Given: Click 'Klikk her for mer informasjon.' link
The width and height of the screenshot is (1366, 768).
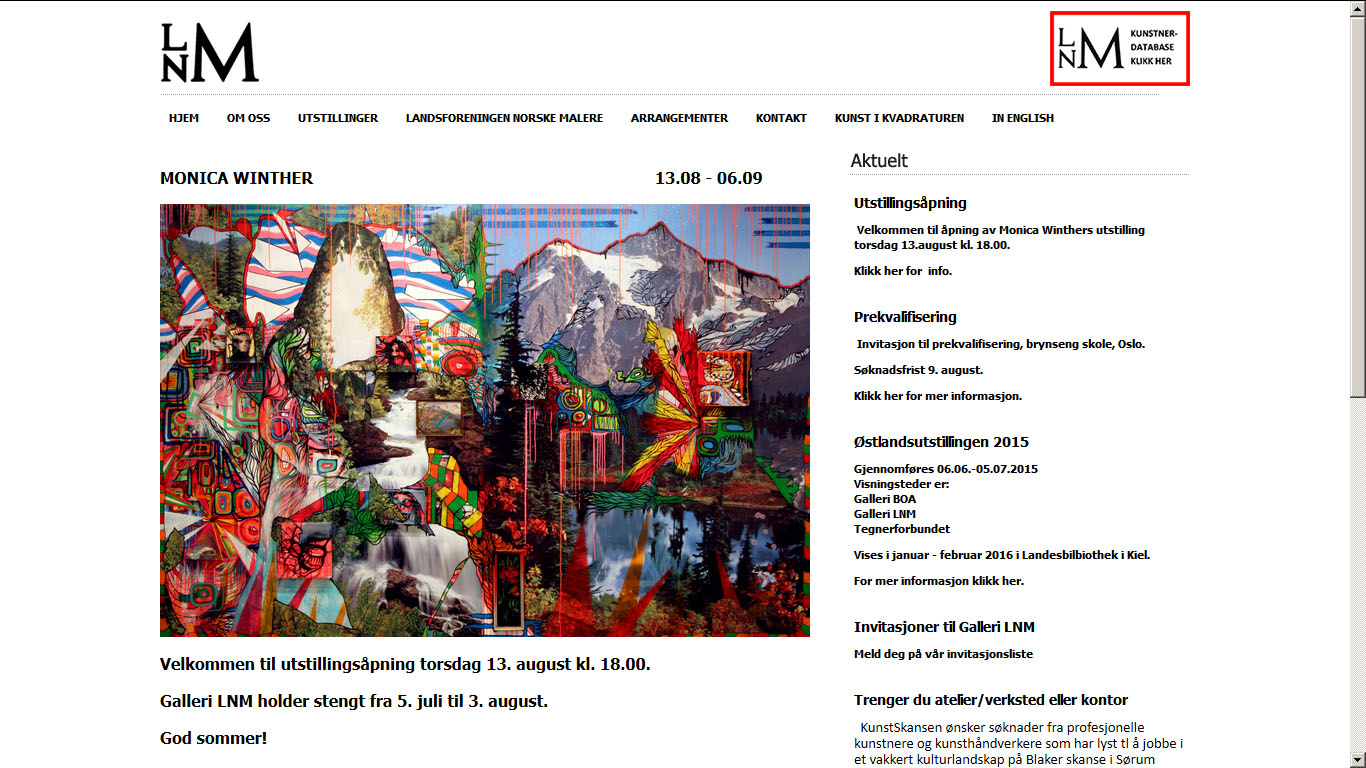Looking at the screenshot, I should tap(938, 396).
